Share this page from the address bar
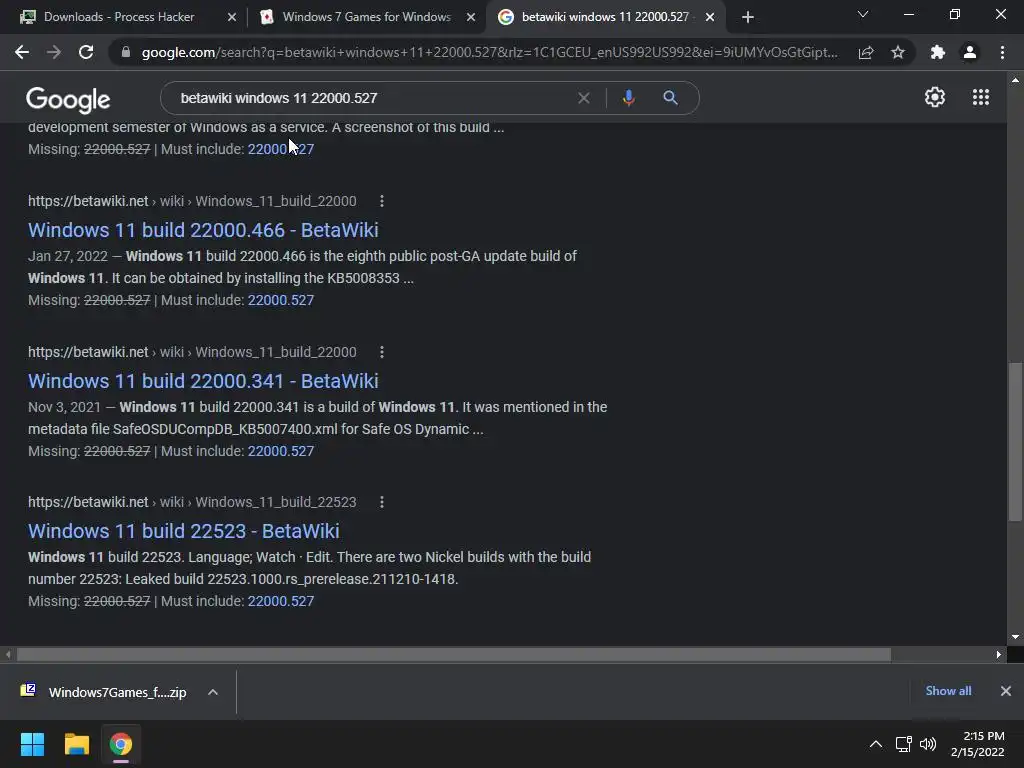 point(866,52)
